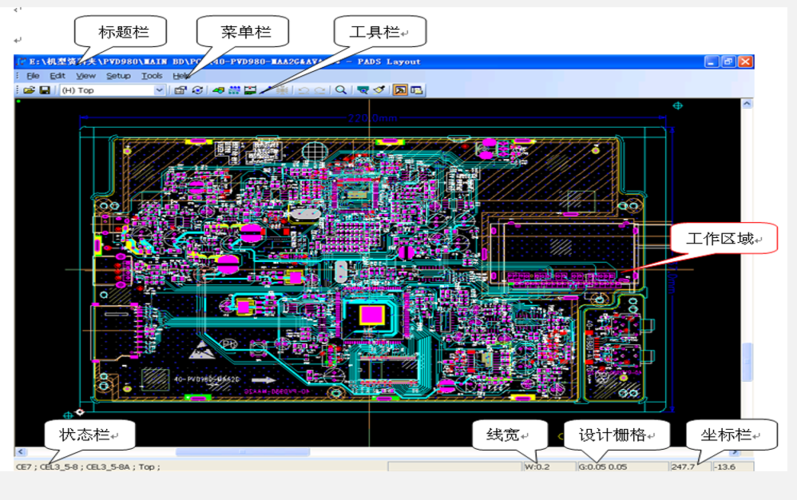Click the status text CE7 ; CEL3_5-8

(47, 466)
